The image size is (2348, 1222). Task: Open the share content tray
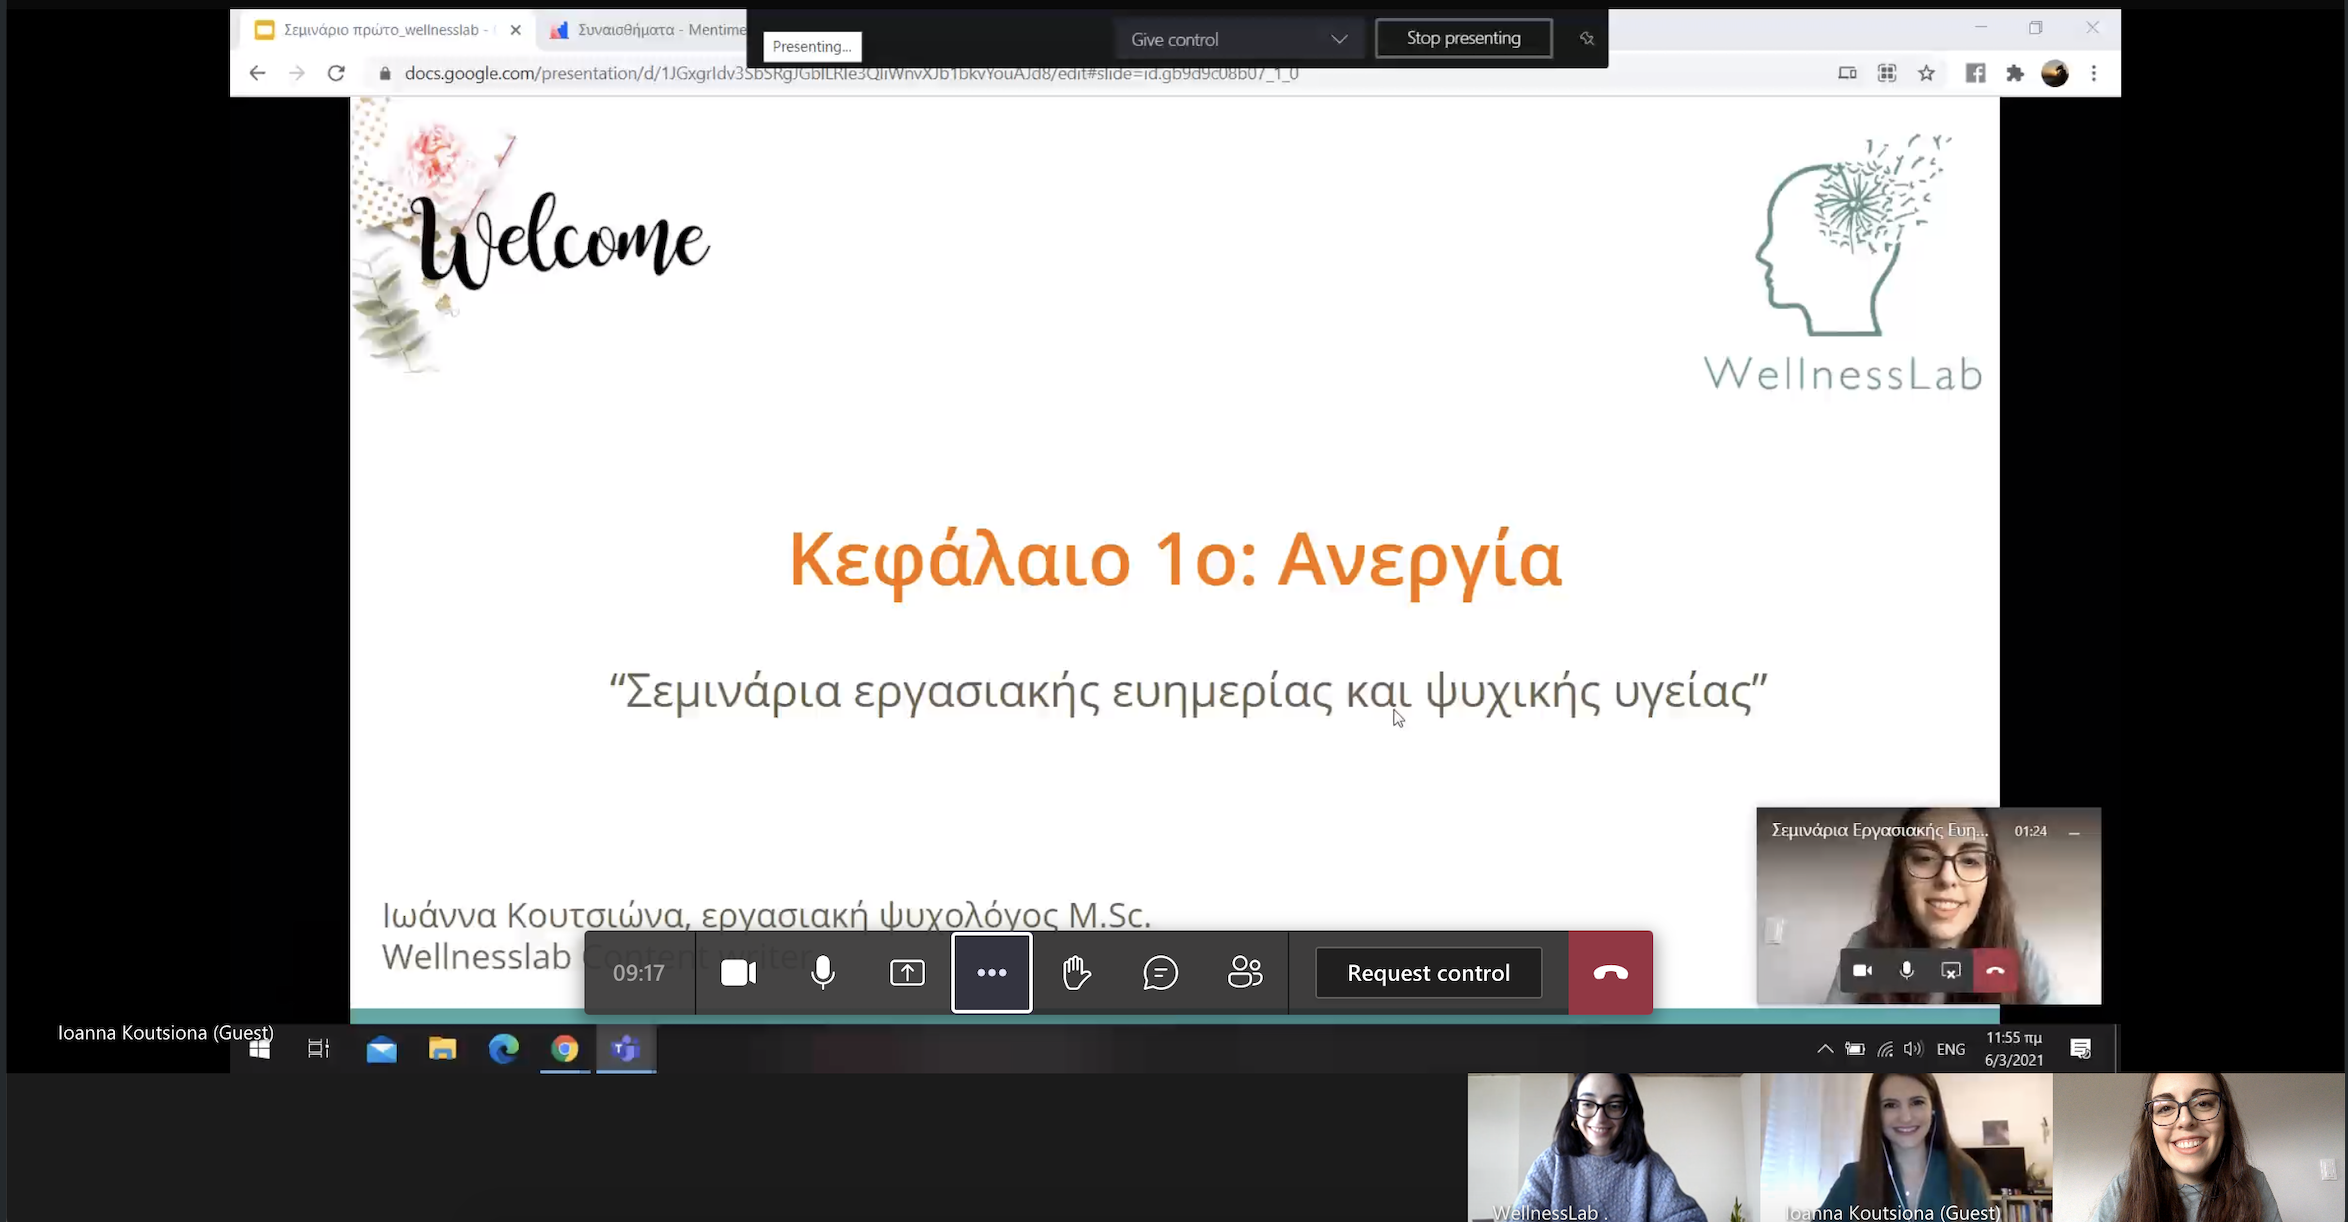907,972
